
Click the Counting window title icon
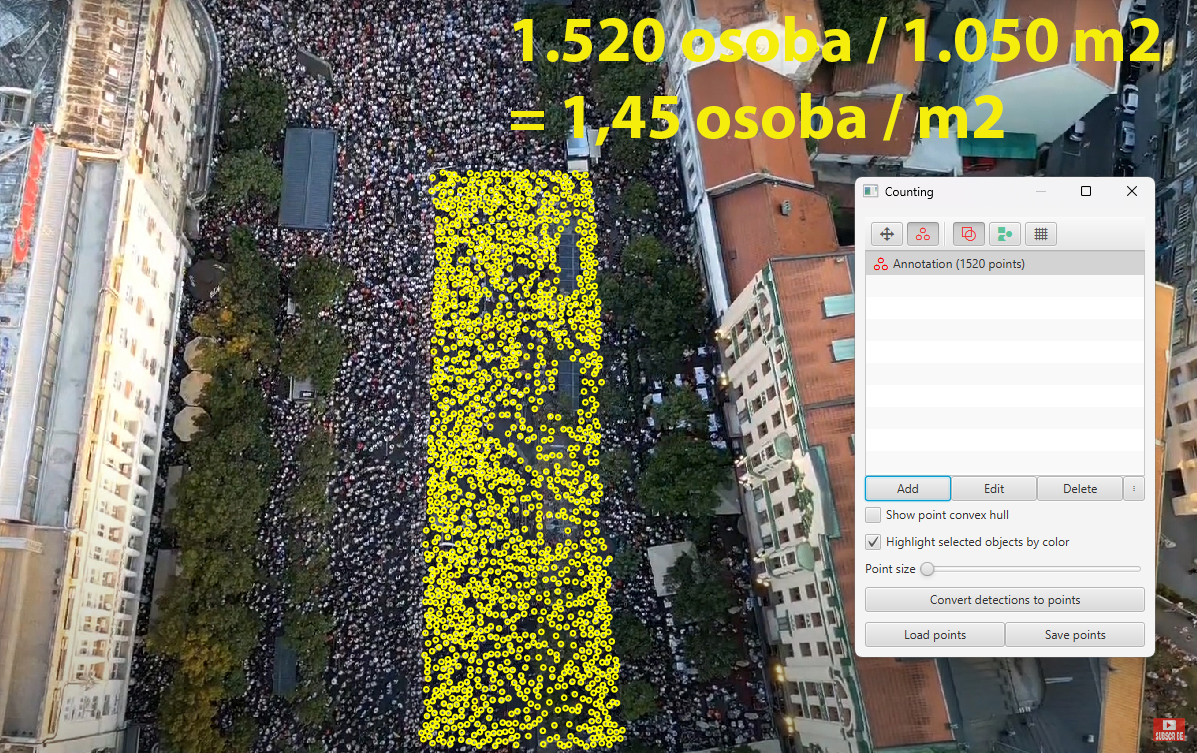(x=871, y=191)
